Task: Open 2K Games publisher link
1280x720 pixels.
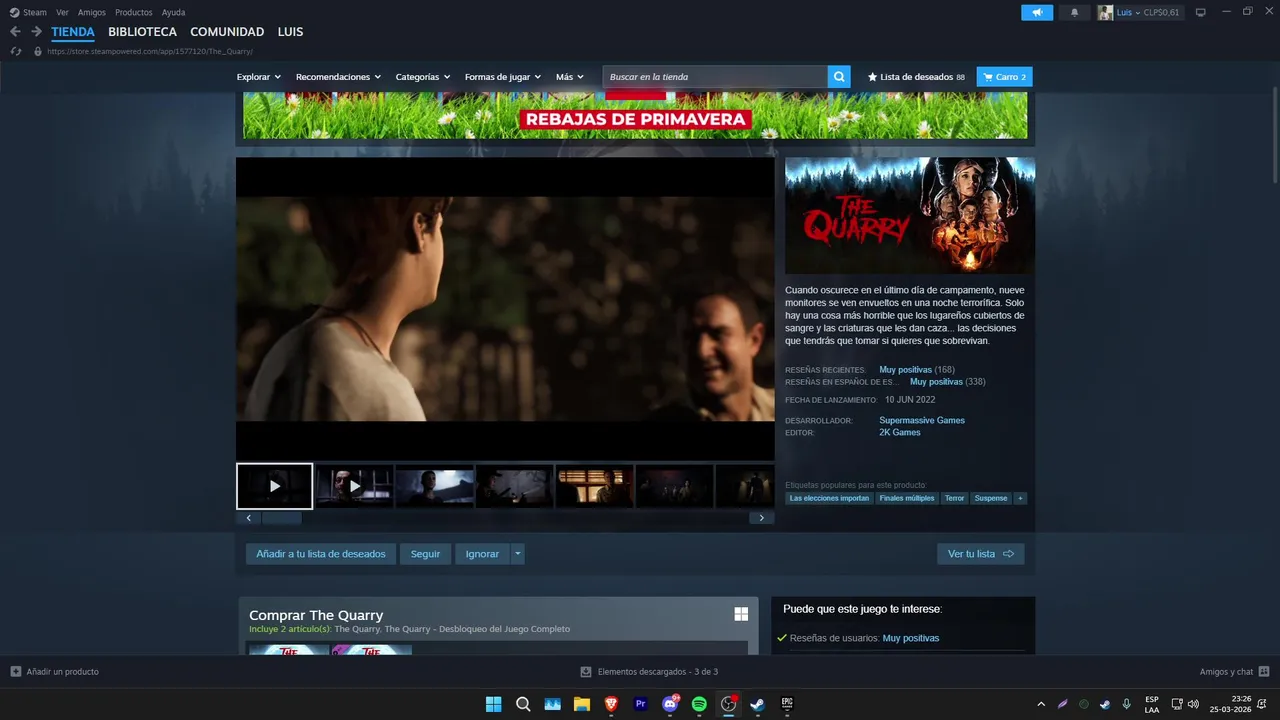Action: 900,433
